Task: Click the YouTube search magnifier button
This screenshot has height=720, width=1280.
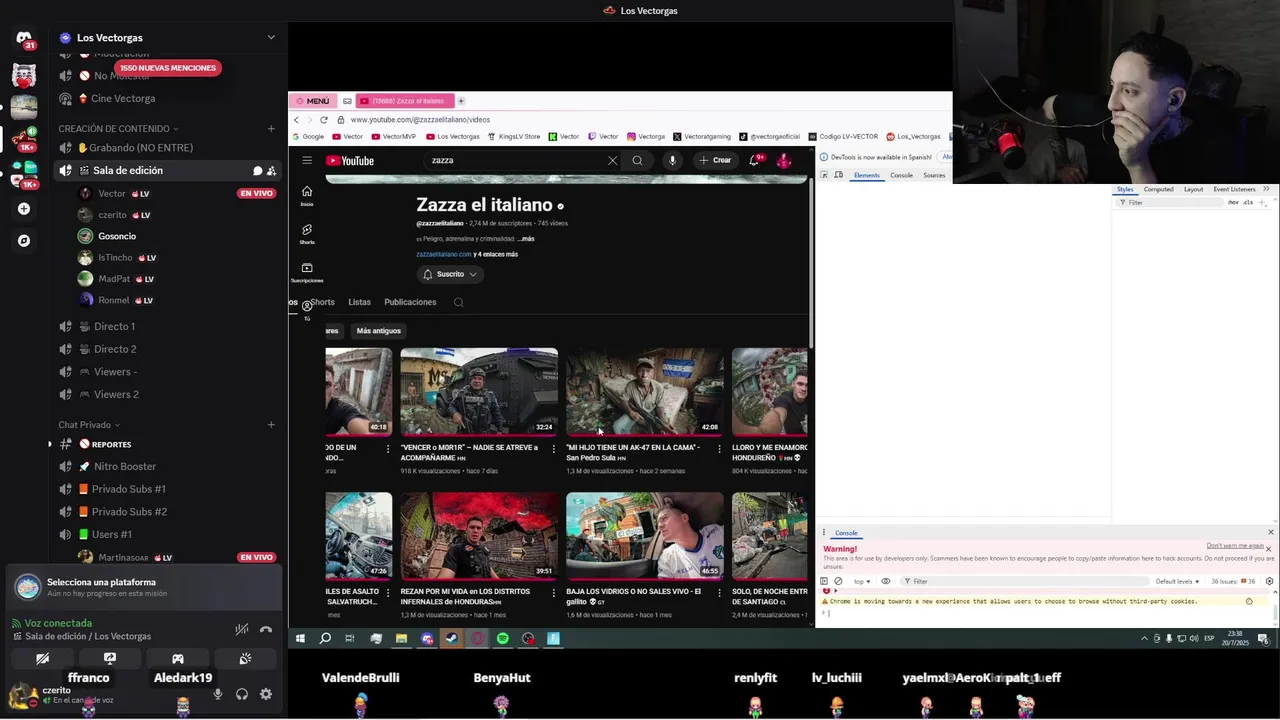Action: [x=637, y=160]
